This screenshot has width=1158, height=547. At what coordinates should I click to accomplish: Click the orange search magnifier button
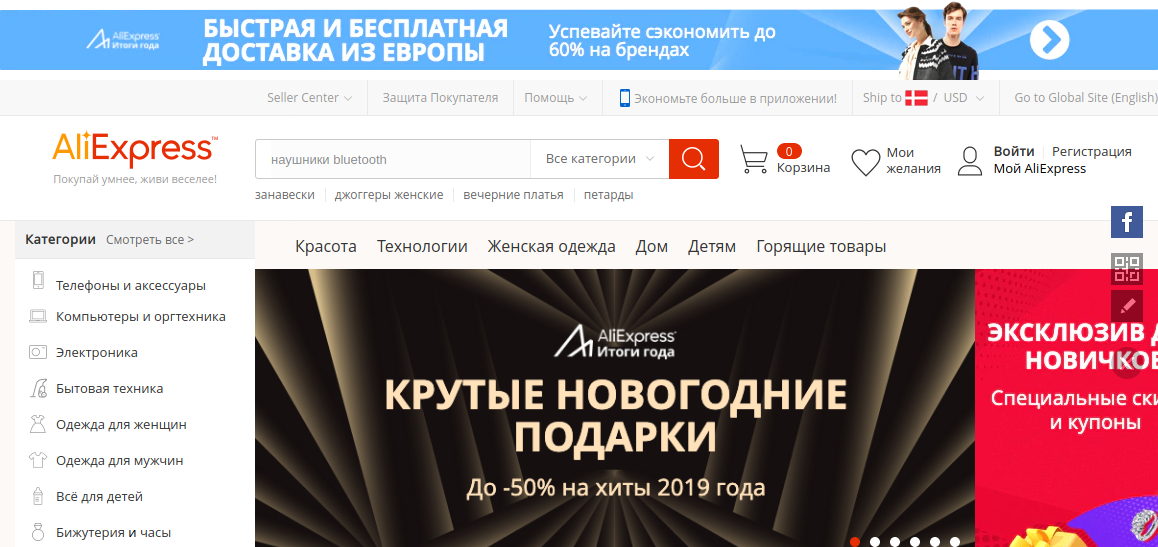[x=693, y=159]
